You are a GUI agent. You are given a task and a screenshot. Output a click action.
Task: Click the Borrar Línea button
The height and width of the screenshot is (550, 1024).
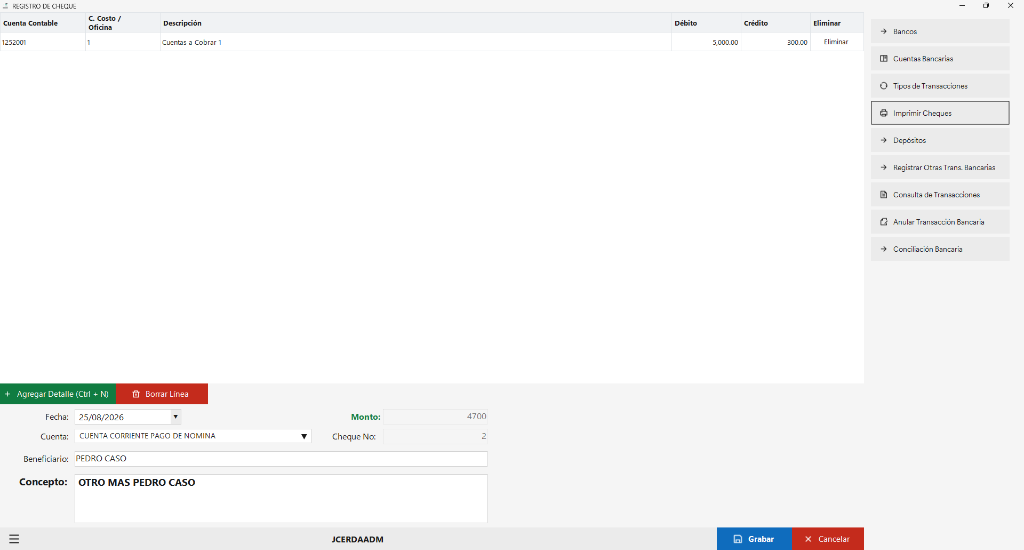(162, 394)
